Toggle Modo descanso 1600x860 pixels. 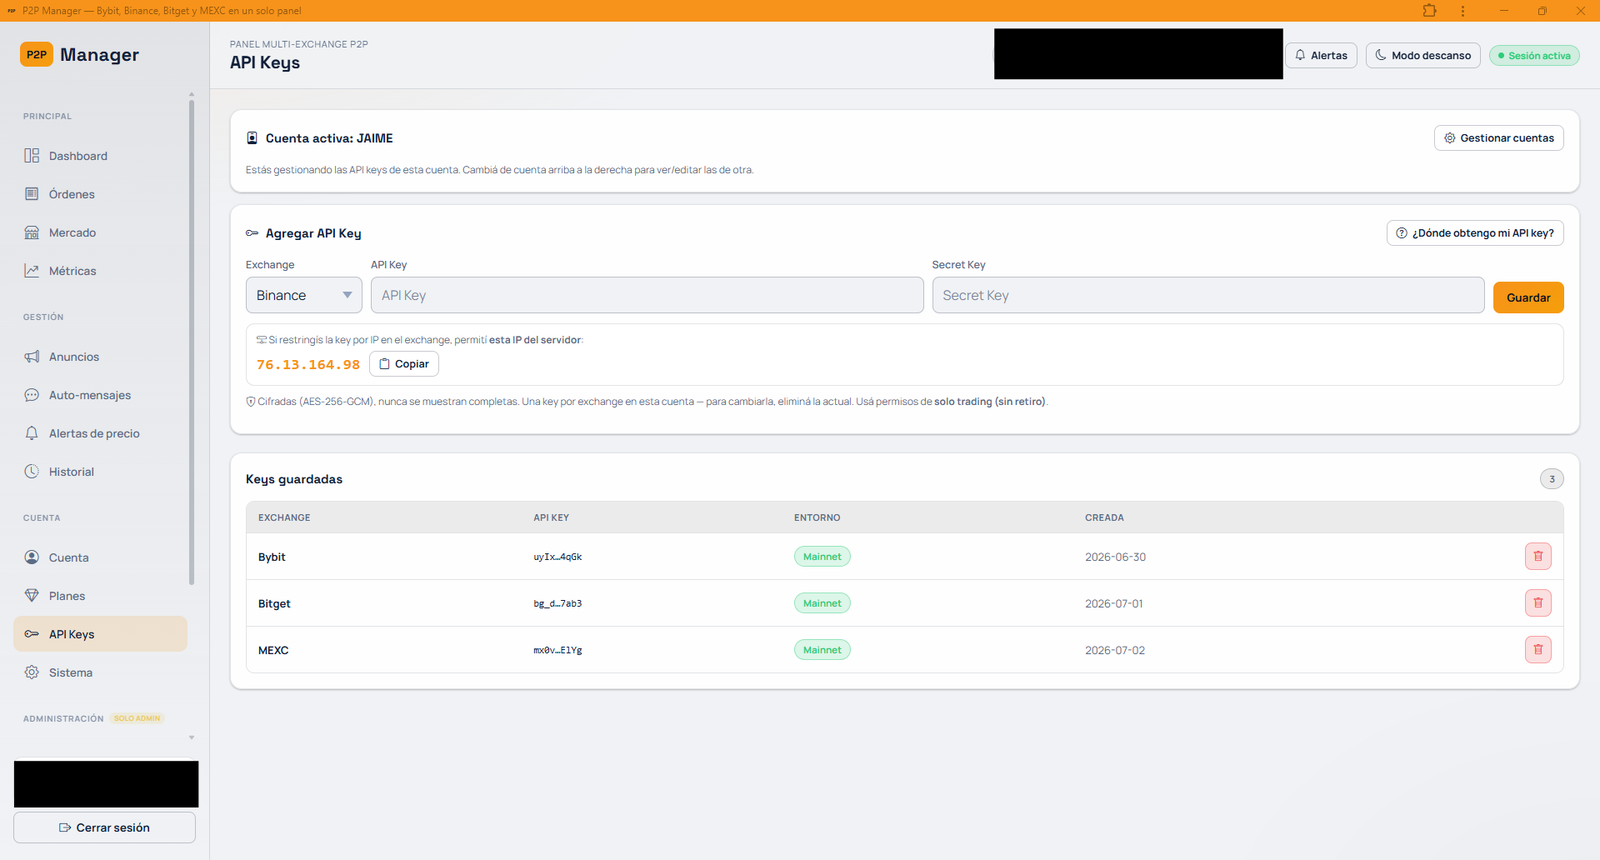pos(1423,55)
